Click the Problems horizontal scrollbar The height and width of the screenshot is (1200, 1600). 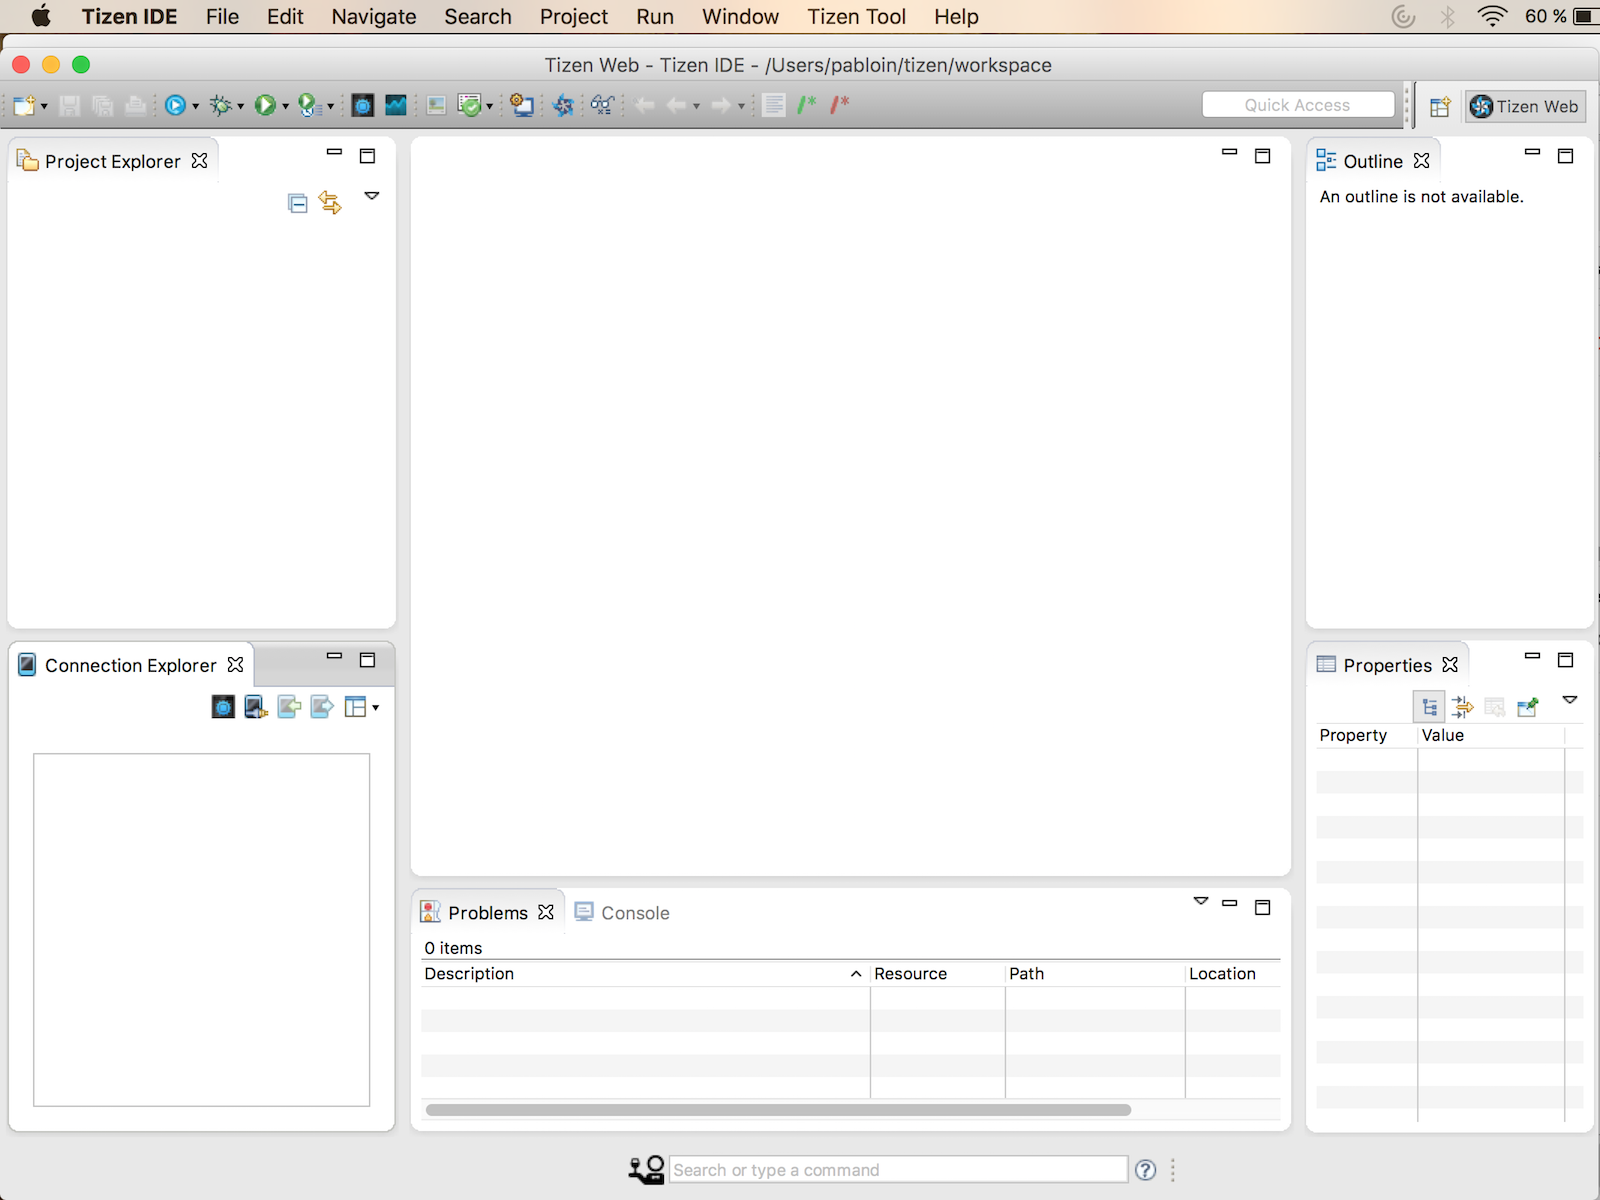coord(778,1110)
